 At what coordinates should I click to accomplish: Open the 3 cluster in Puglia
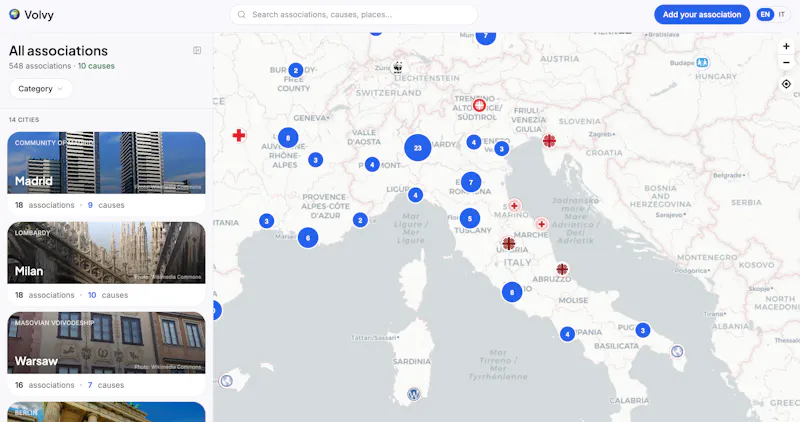[x=643, y=330]
